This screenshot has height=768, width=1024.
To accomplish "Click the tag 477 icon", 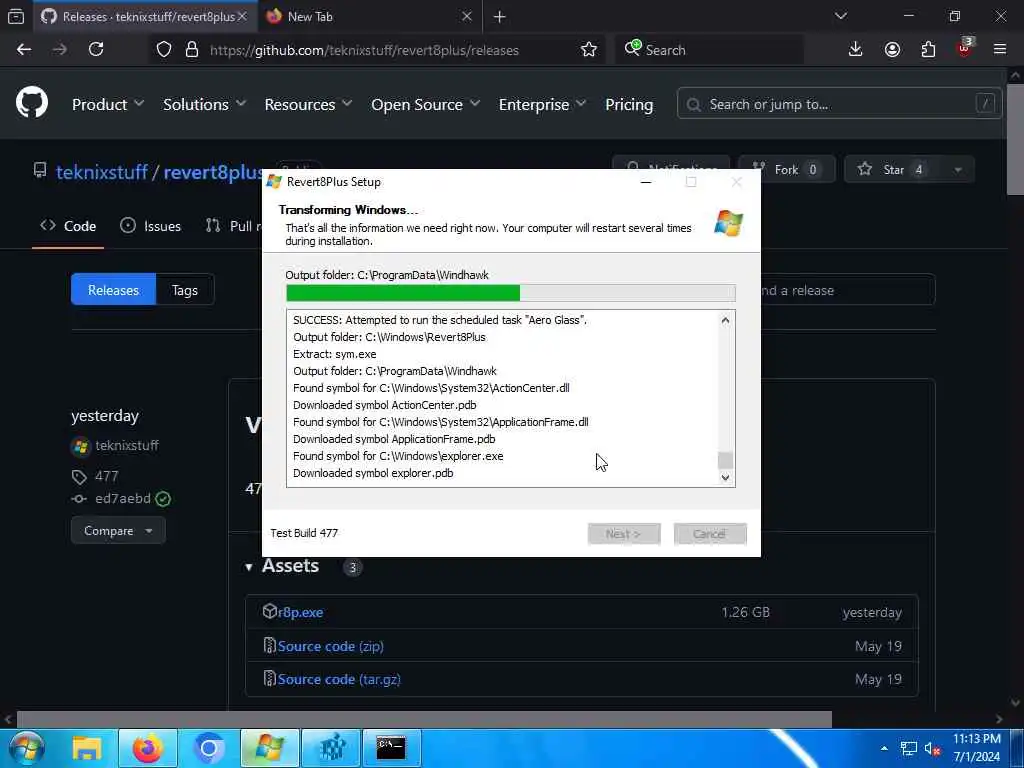I will click(x=79, y=477).
